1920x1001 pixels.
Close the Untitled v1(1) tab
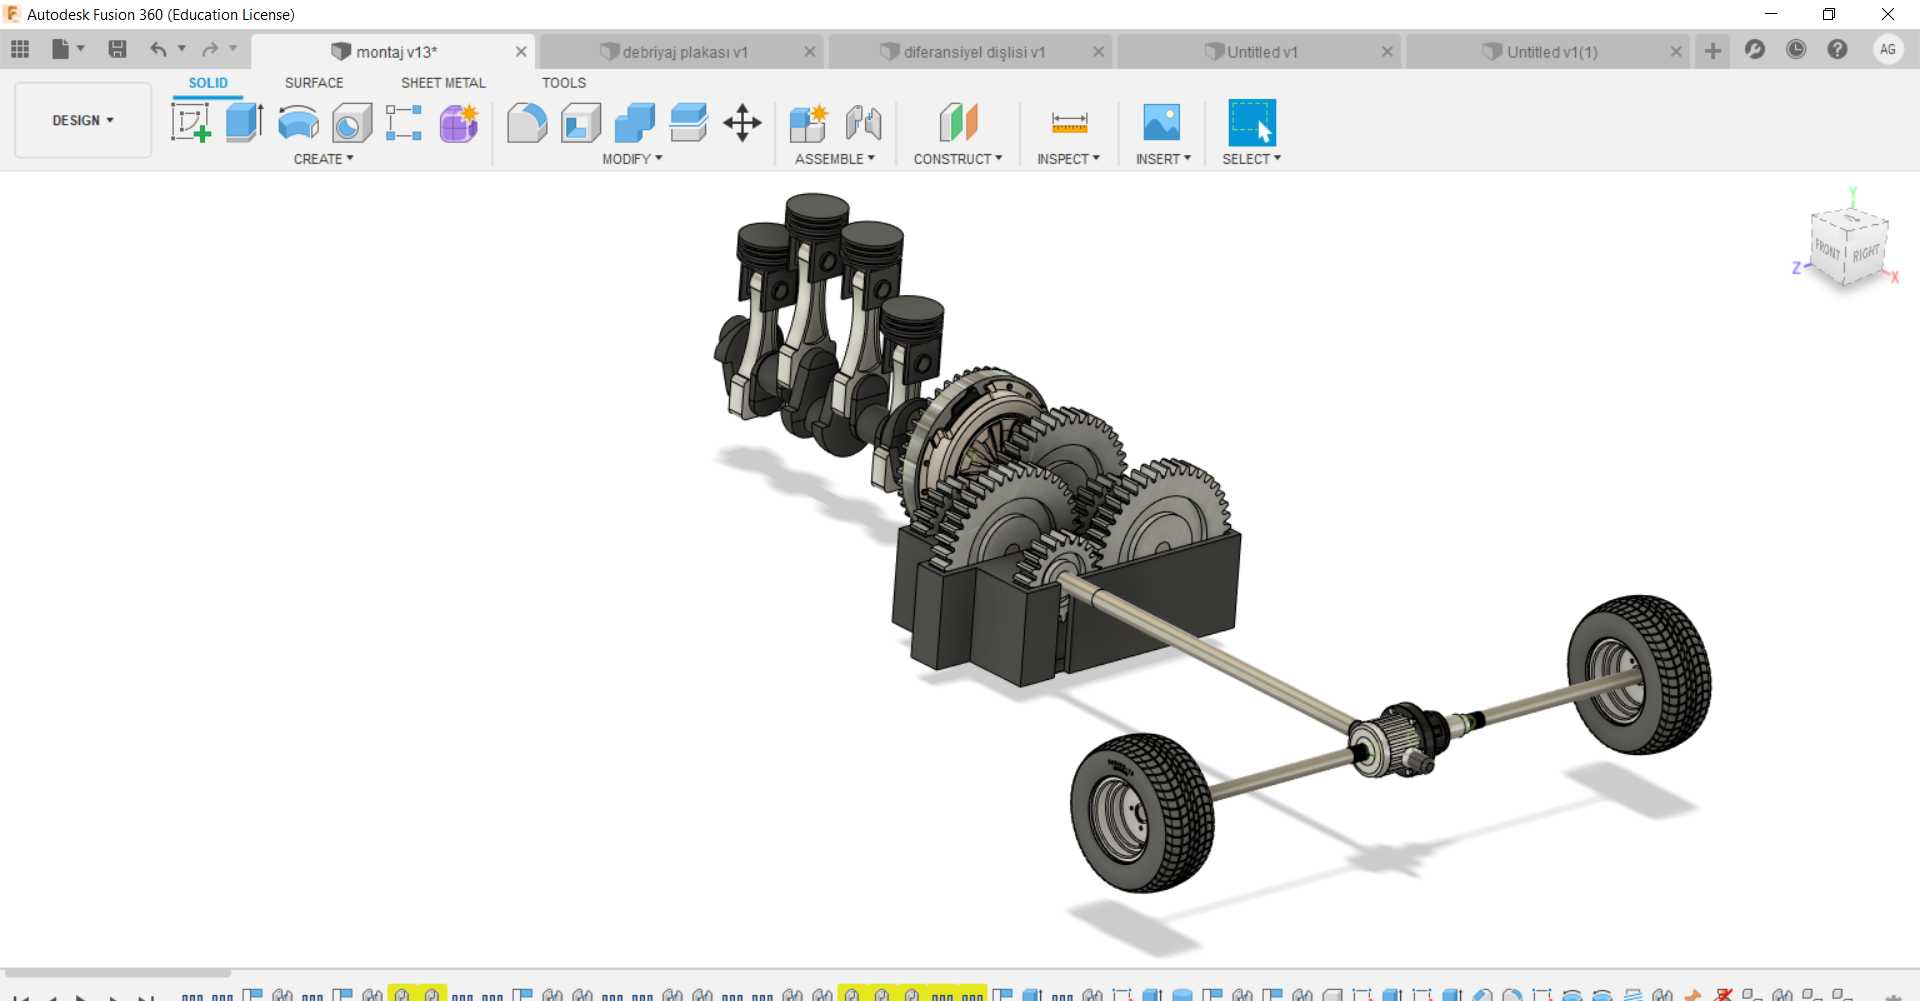pos(1677,52)
